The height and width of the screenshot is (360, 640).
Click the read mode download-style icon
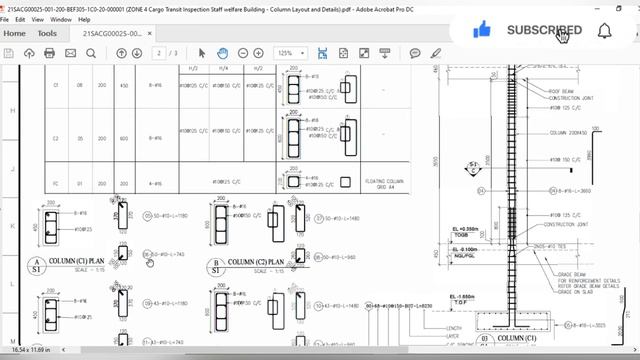pyautogui.click(x=384, y=53)
